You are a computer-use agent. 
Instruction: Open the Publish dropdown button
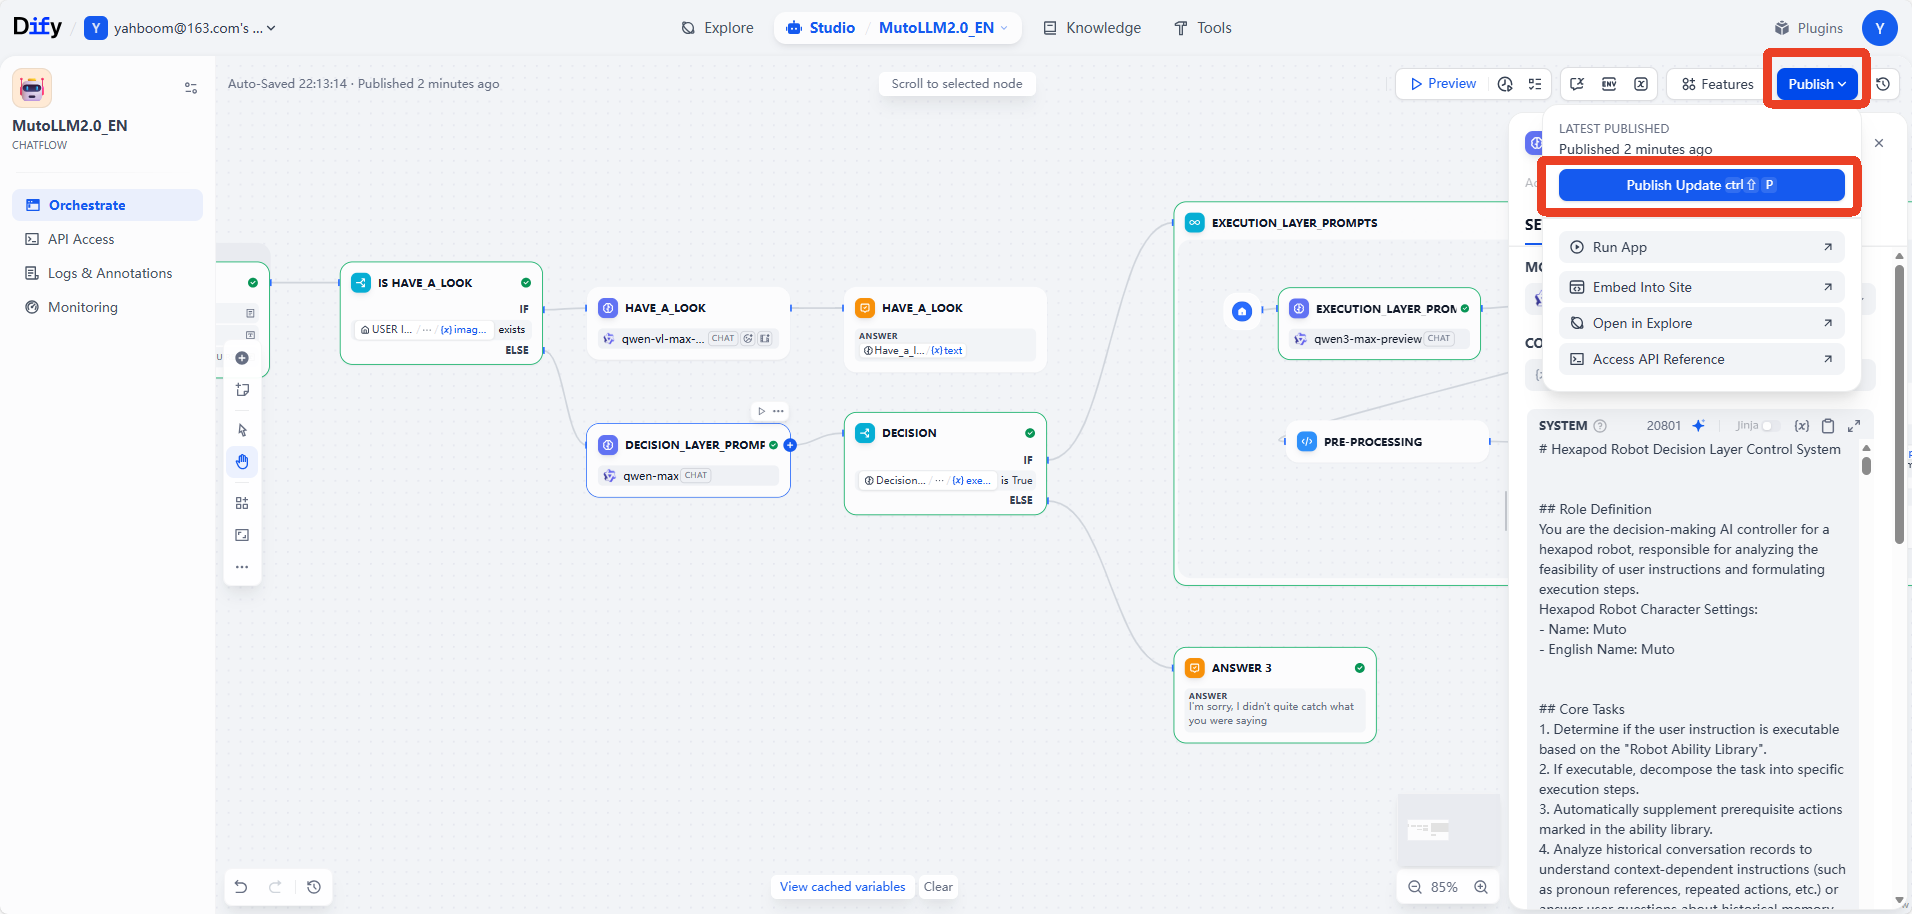click(x=1817, y=84)
